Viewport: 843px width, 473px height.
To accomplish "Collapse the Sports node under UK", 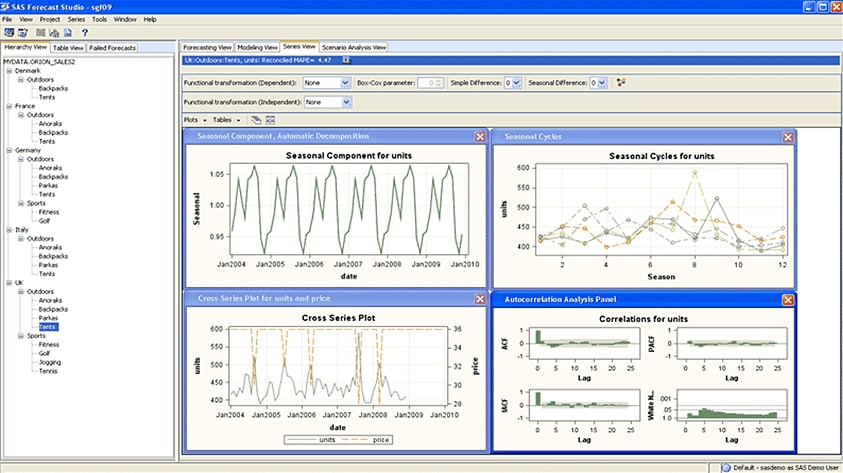I will (x=21, y=335).
